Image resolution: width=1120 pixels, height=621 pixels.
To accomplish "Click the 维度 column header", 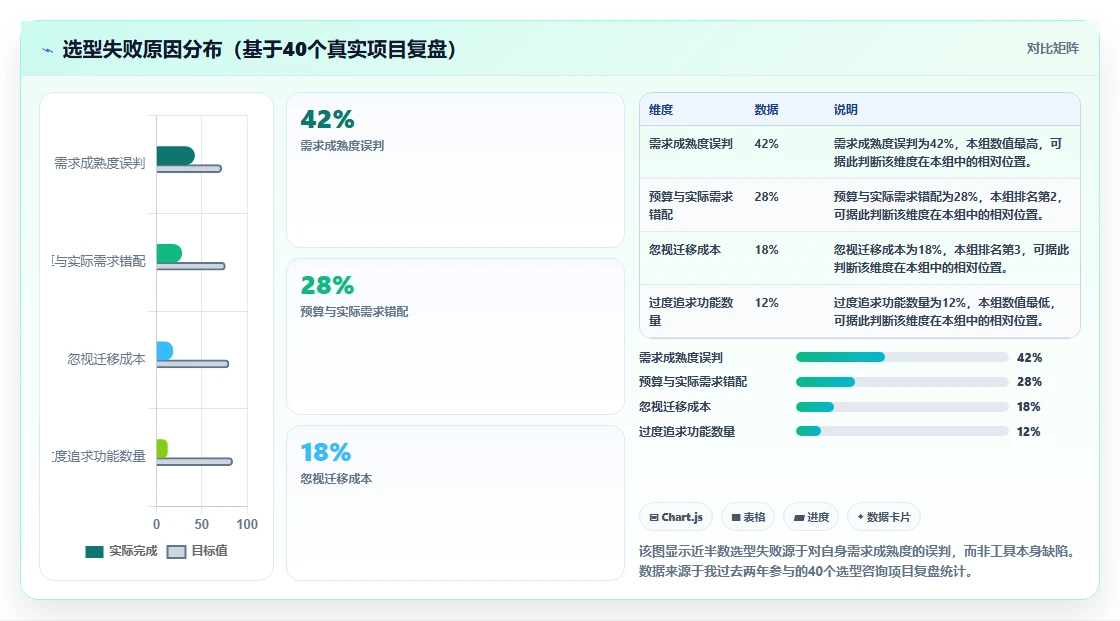I will coord(661,109).
